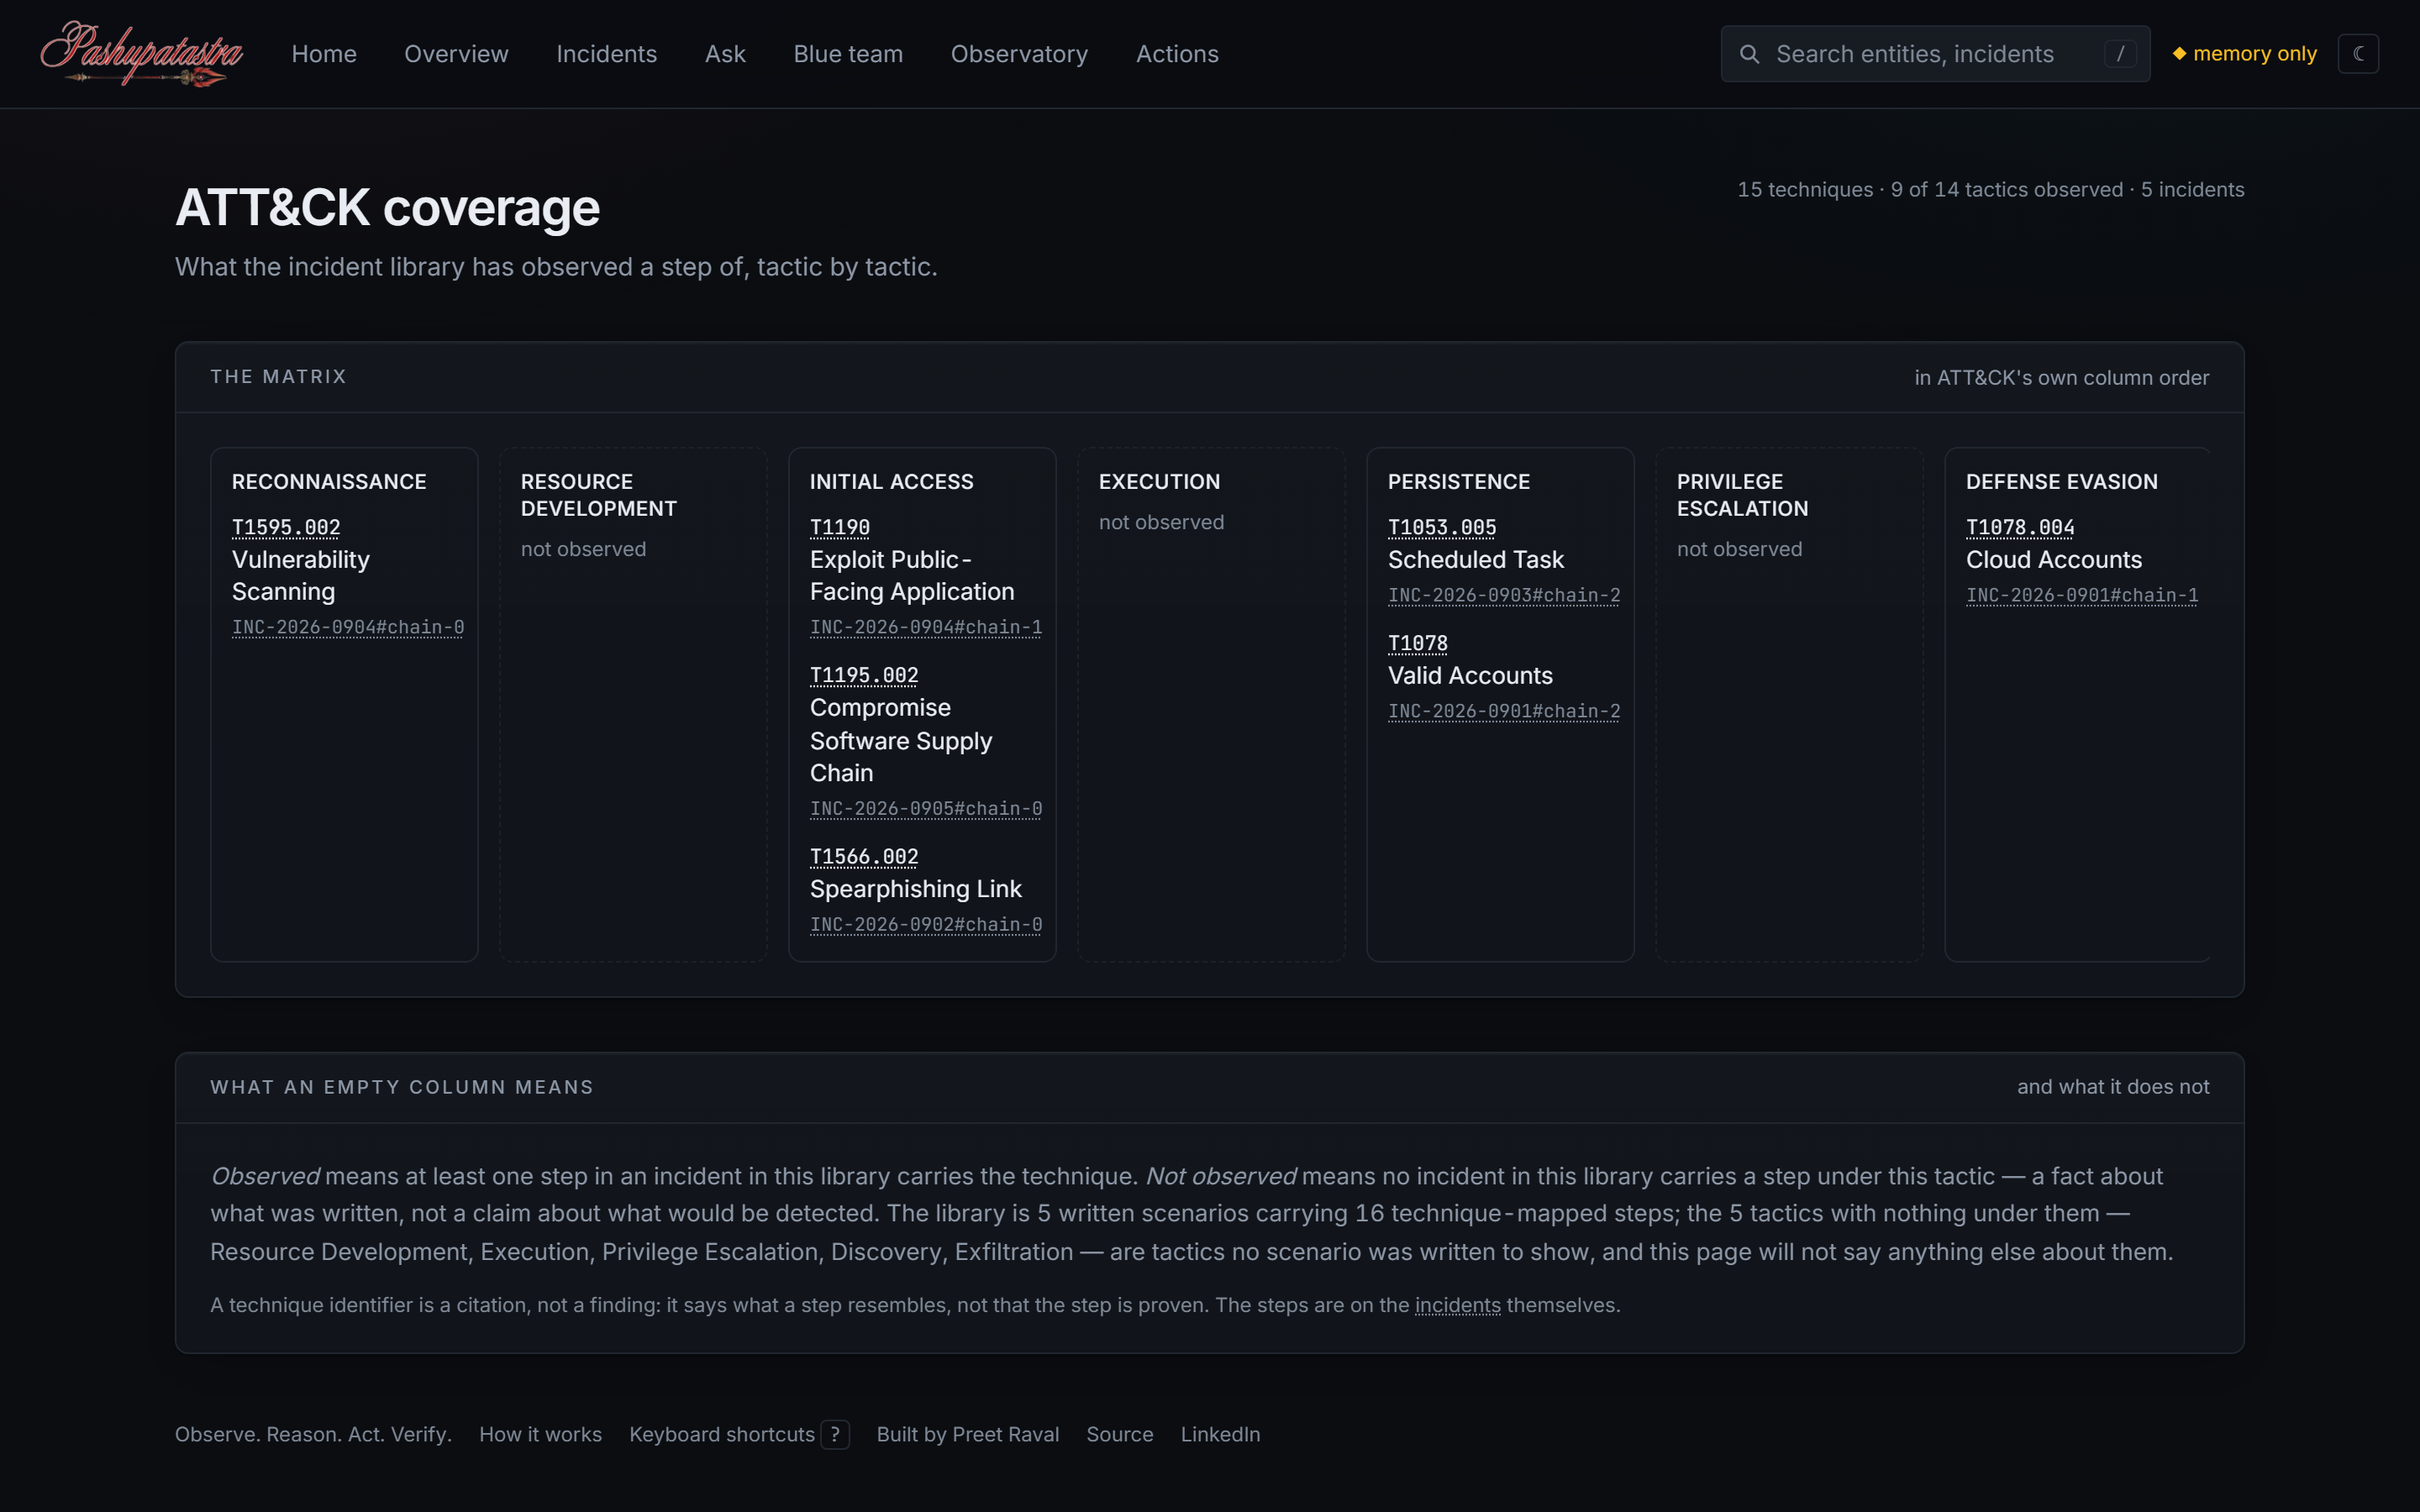This screenshot has width=2420, height=1512.
Task: Open technique T1078 Valid Accounts link
Action: coord(1418,643)
